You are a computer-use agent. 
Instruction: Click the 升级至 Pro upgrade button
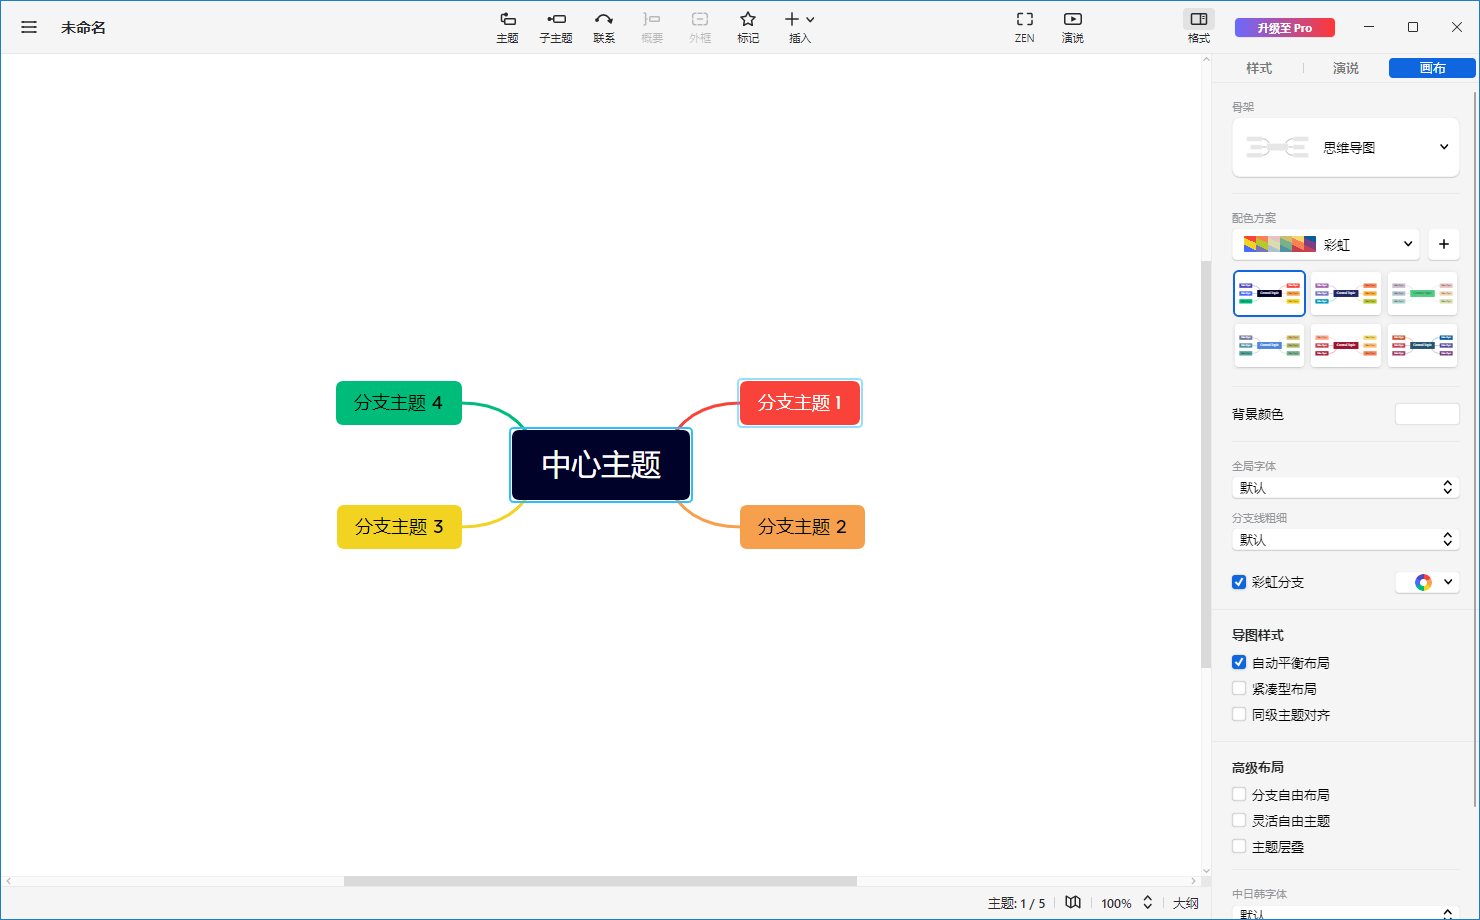(1285, 28)
